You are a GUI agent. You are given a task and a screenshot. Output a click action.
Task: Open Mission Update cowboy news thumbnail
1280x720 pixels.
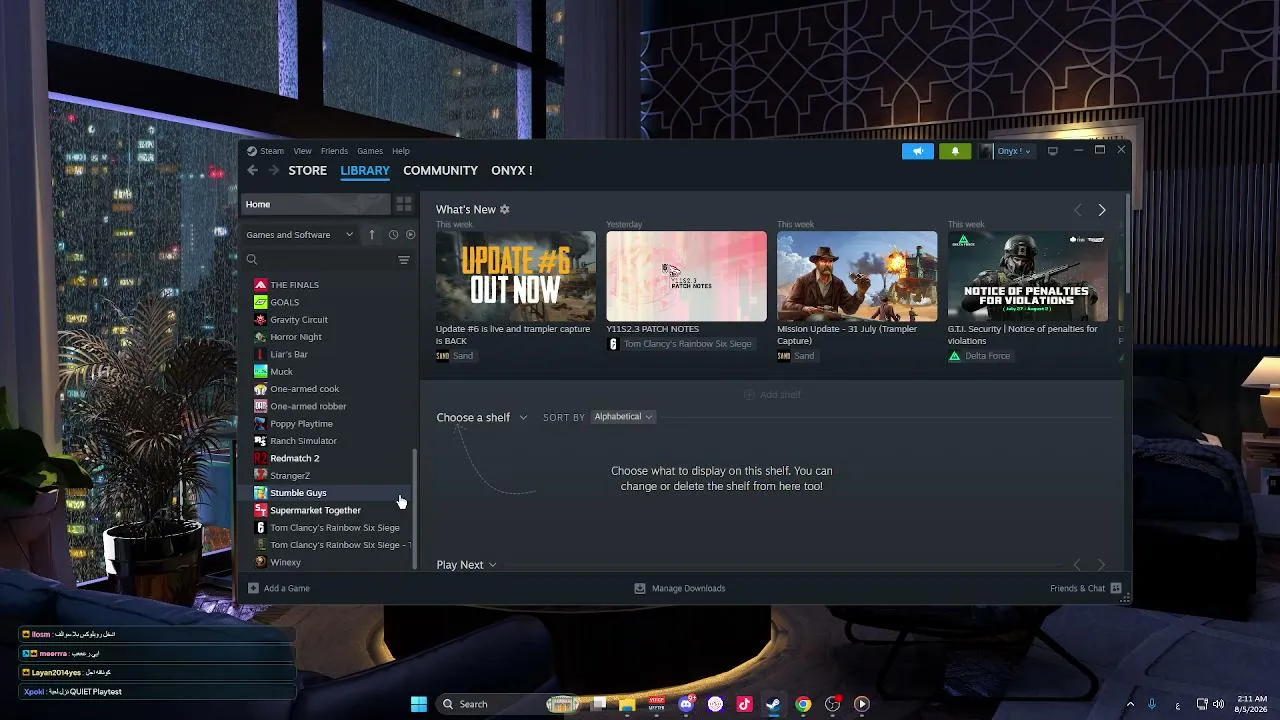point(857,276)
